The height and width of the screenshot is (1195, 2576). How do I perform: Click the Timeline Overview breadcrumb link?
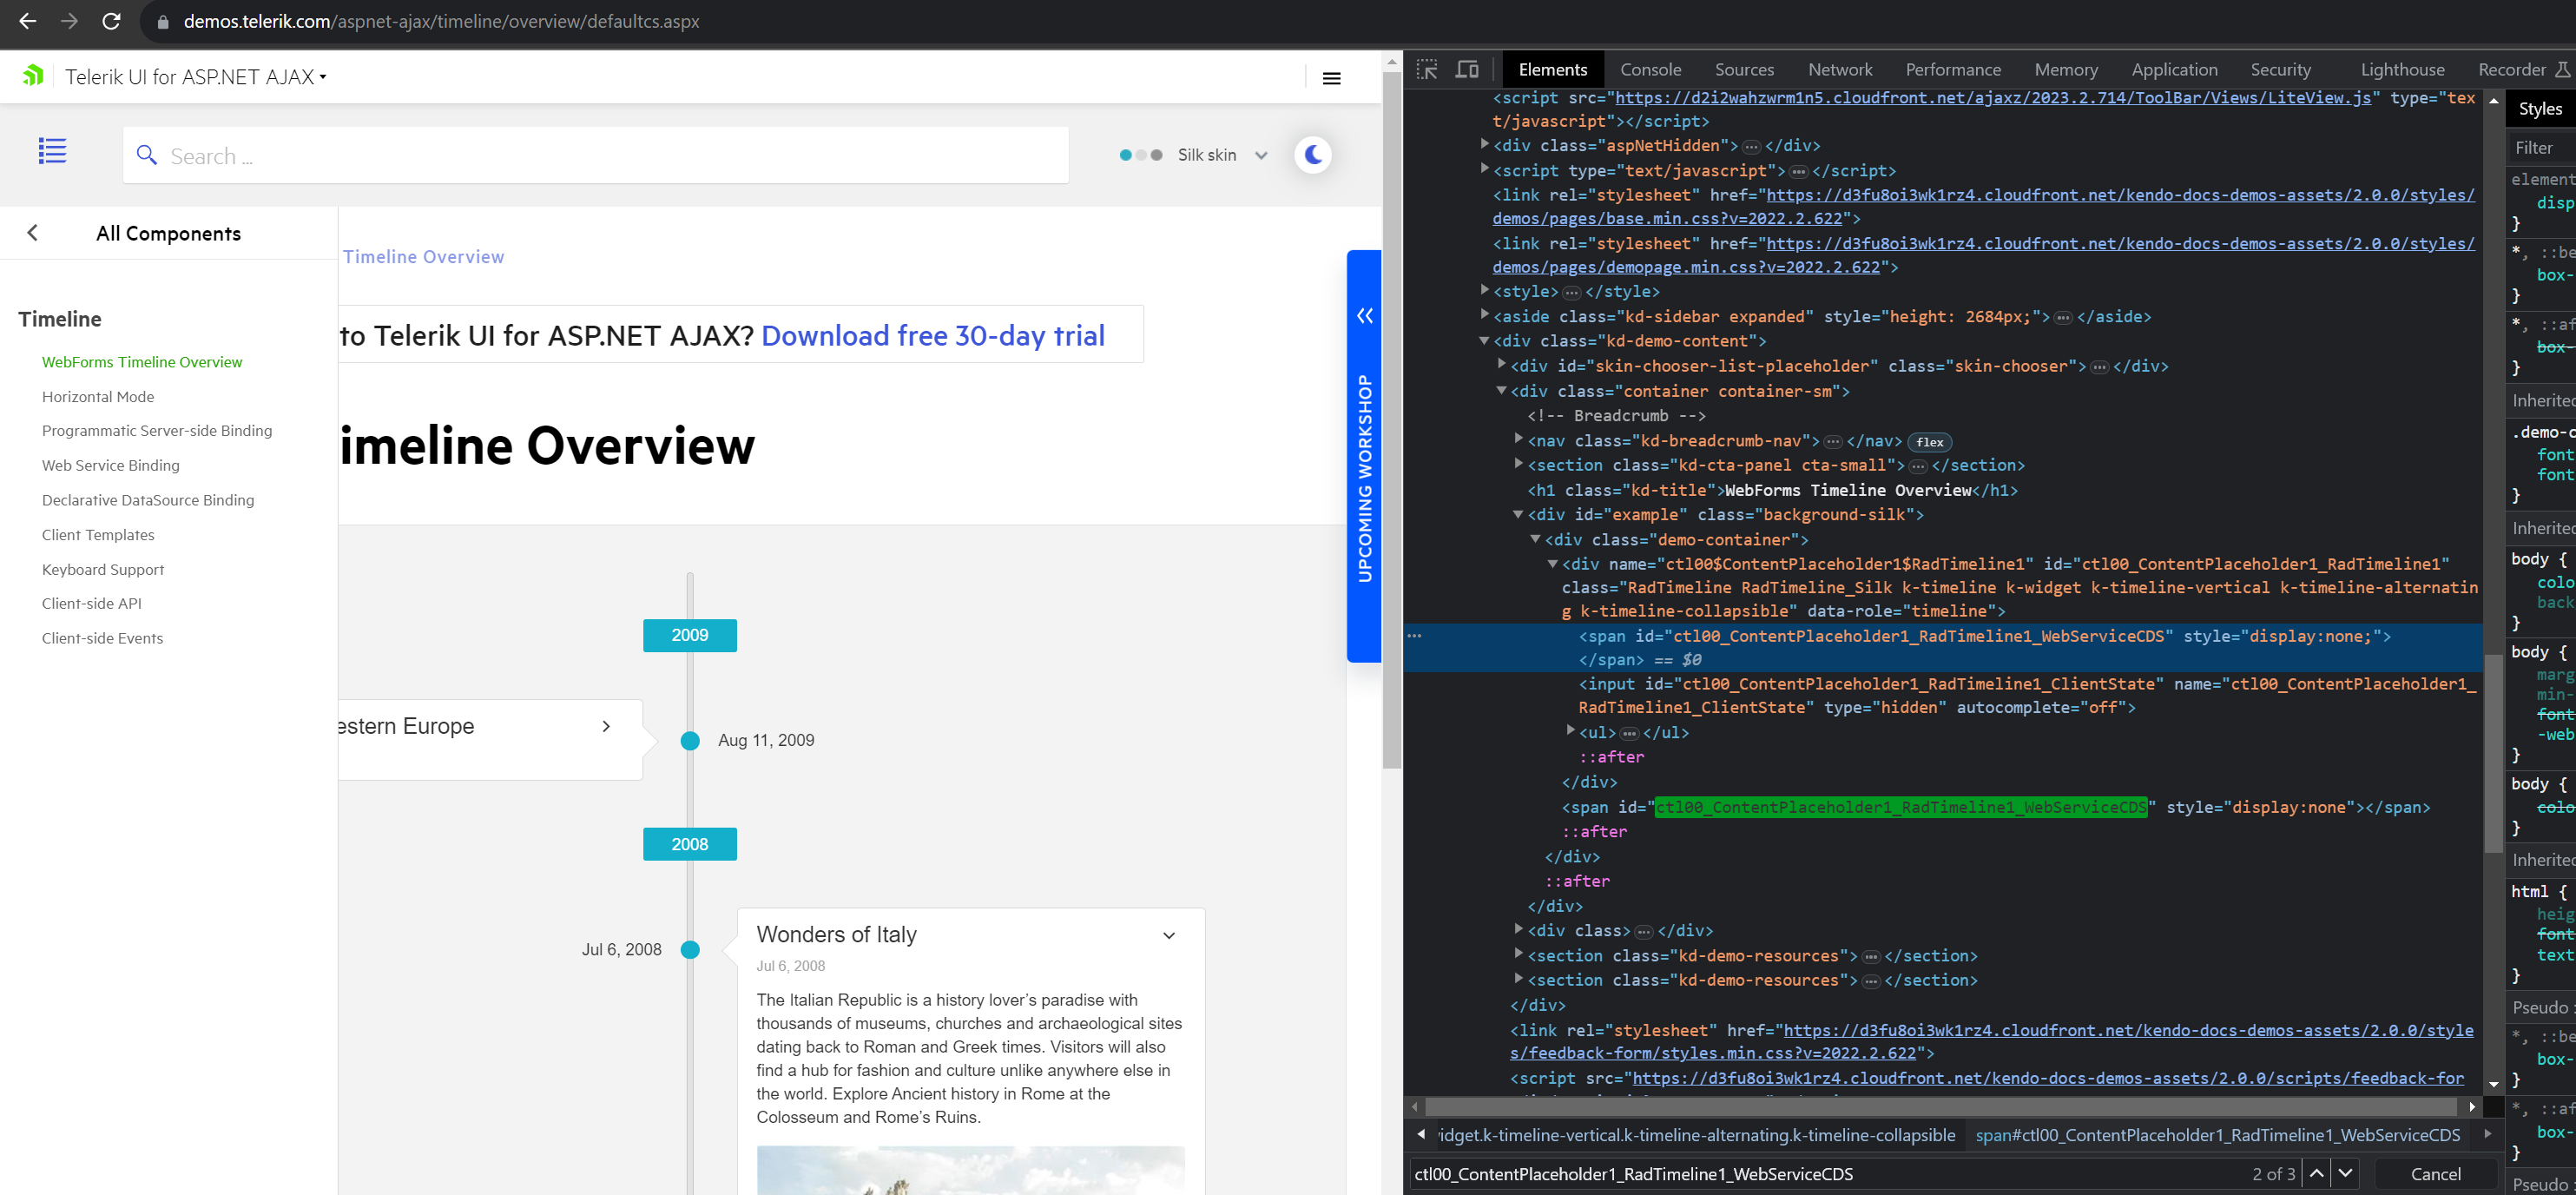(x=423, y=257)
